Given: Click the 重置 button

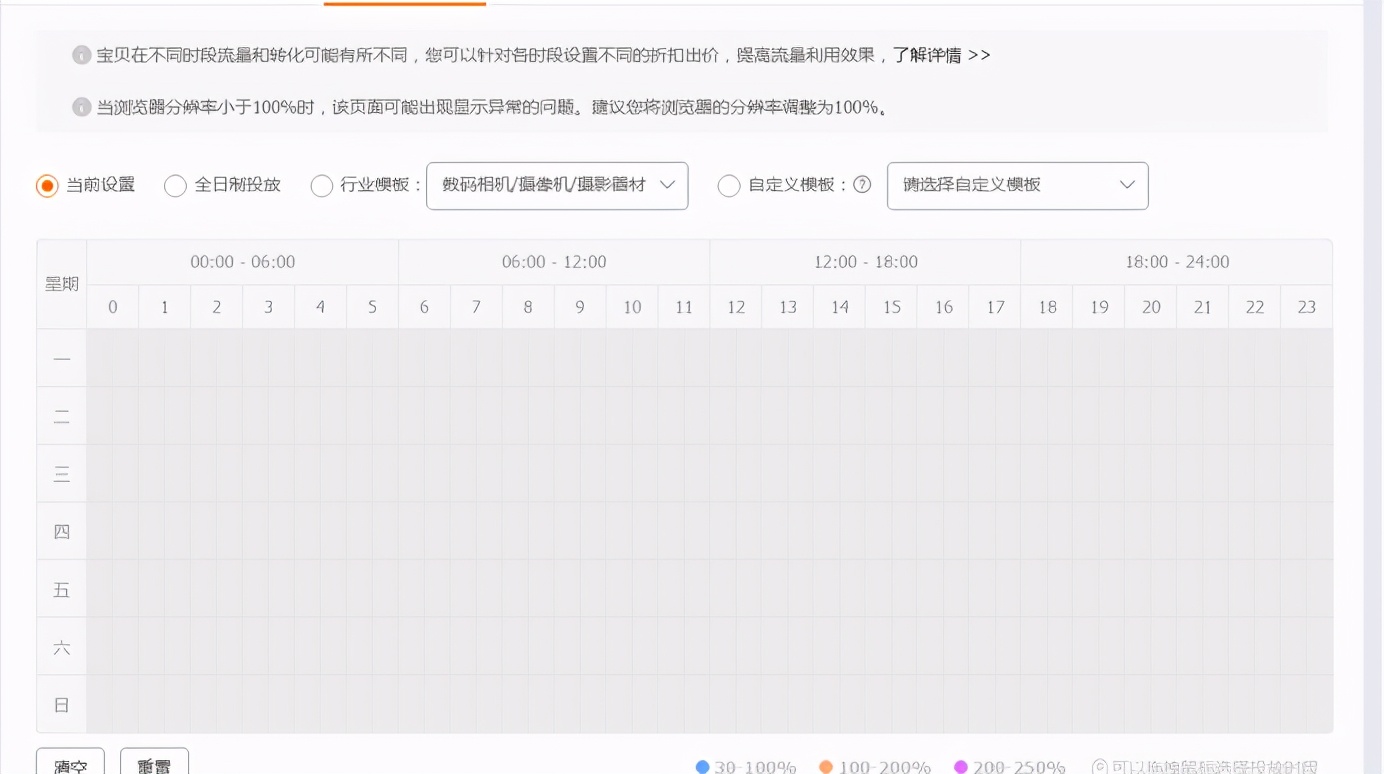Looking at the screenshot, I should [x=154, y=763].
